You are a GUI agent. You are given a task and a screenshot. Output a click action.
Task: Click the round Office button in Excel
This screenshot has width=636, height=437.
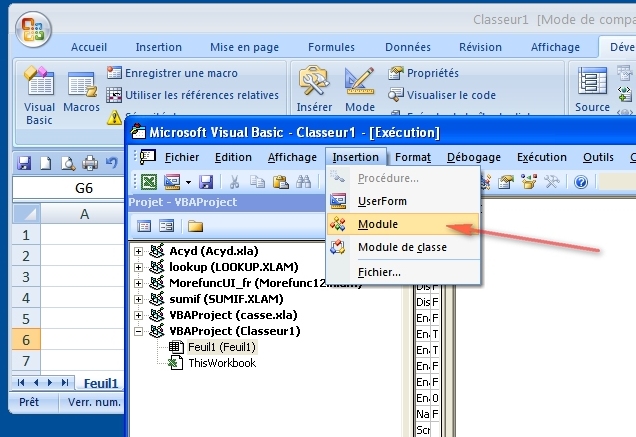[x=33, y=30]
